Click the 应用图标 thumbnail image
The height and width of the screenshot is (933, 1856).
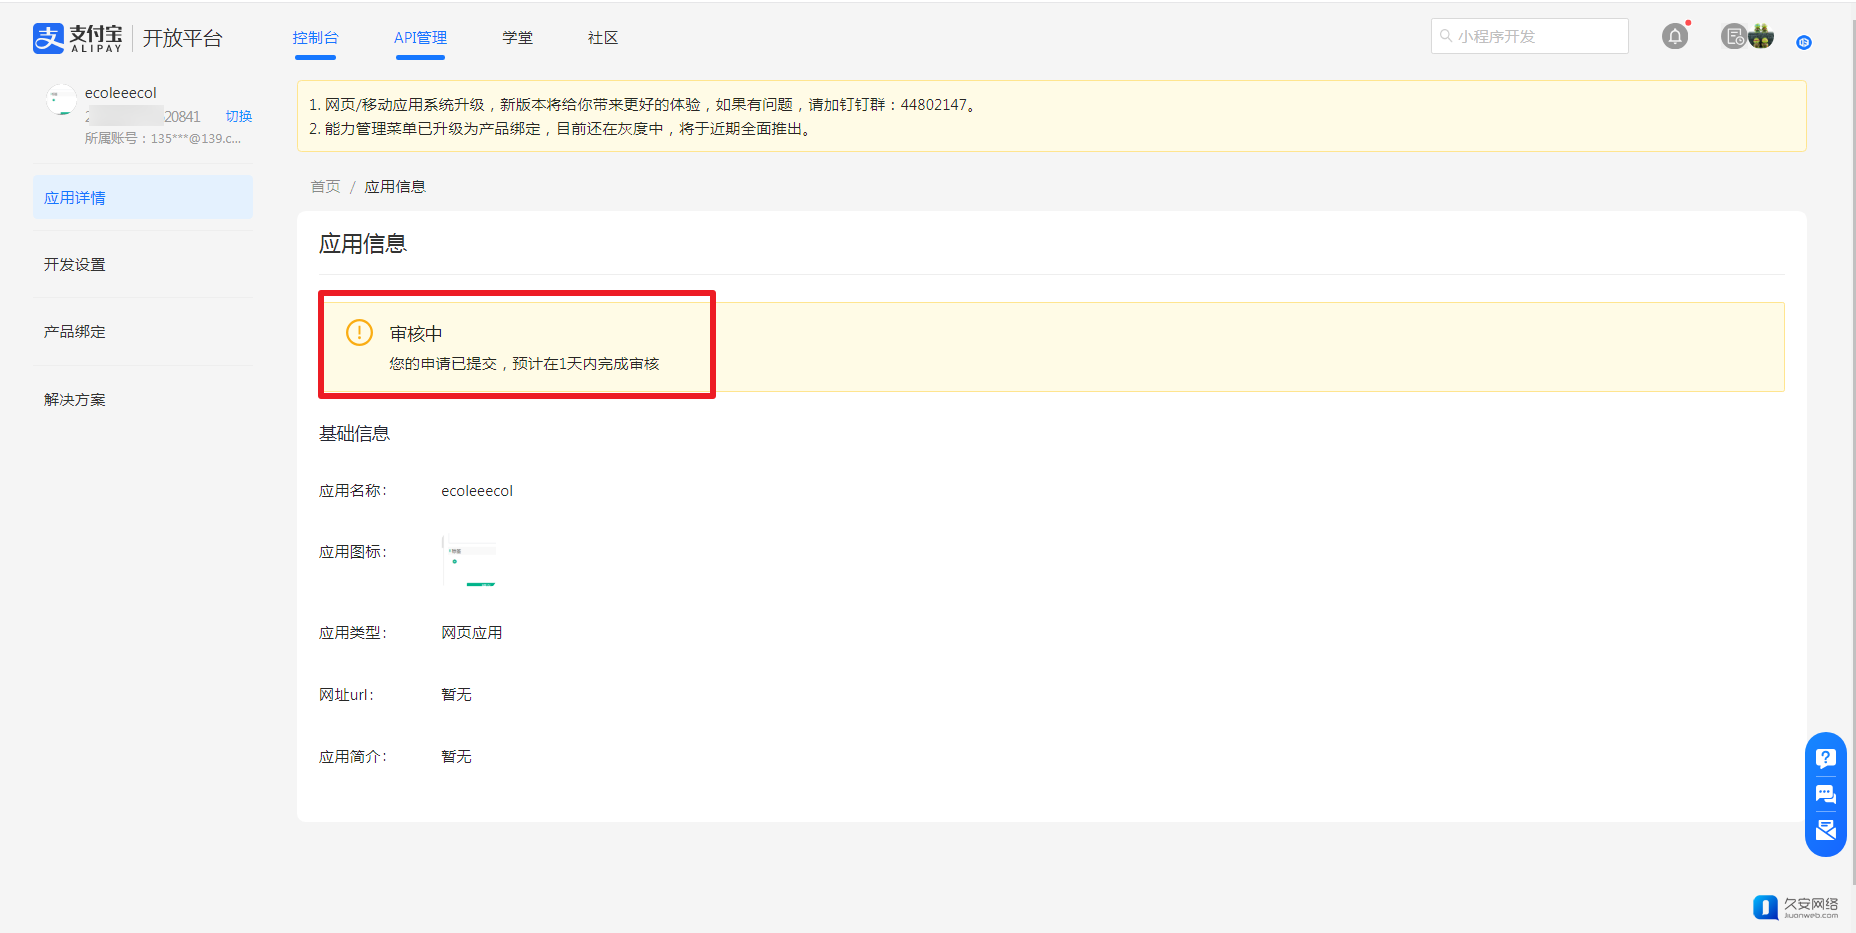pyautogui.click(x=469, y=561)
